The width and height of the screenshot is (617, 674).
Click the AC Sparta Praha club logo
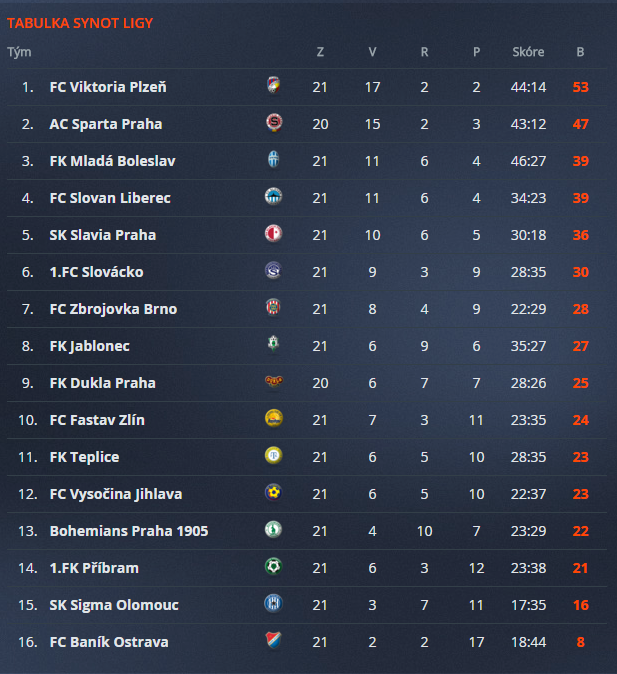[x=274, y=124]
